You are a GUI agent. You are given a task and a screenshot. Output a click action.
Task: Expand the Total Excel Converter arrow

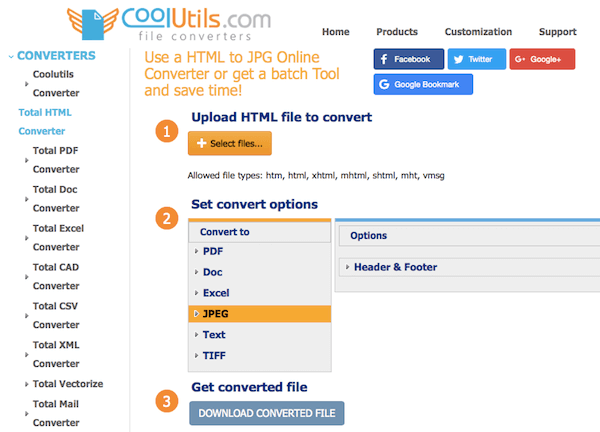point(26,238)
